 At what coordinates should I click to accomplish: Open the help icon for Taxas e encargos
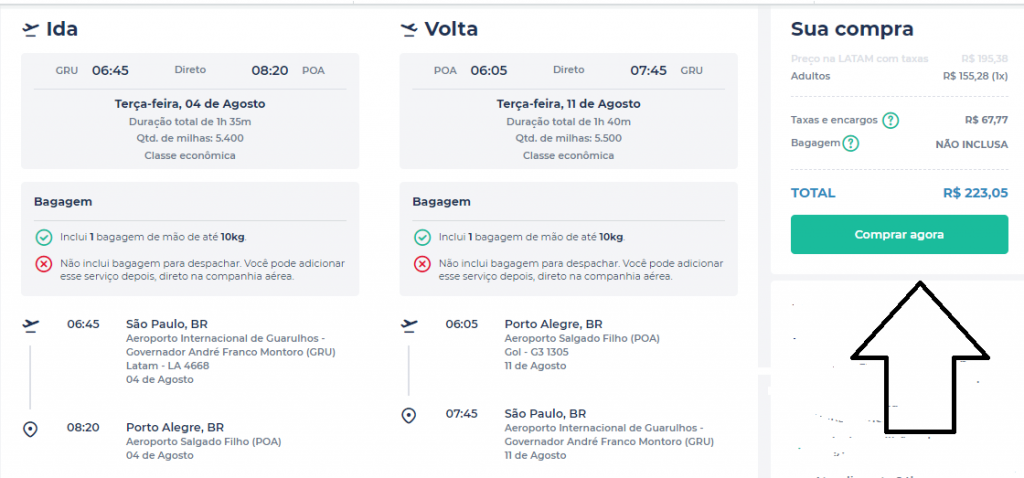[x=890, y=121]
